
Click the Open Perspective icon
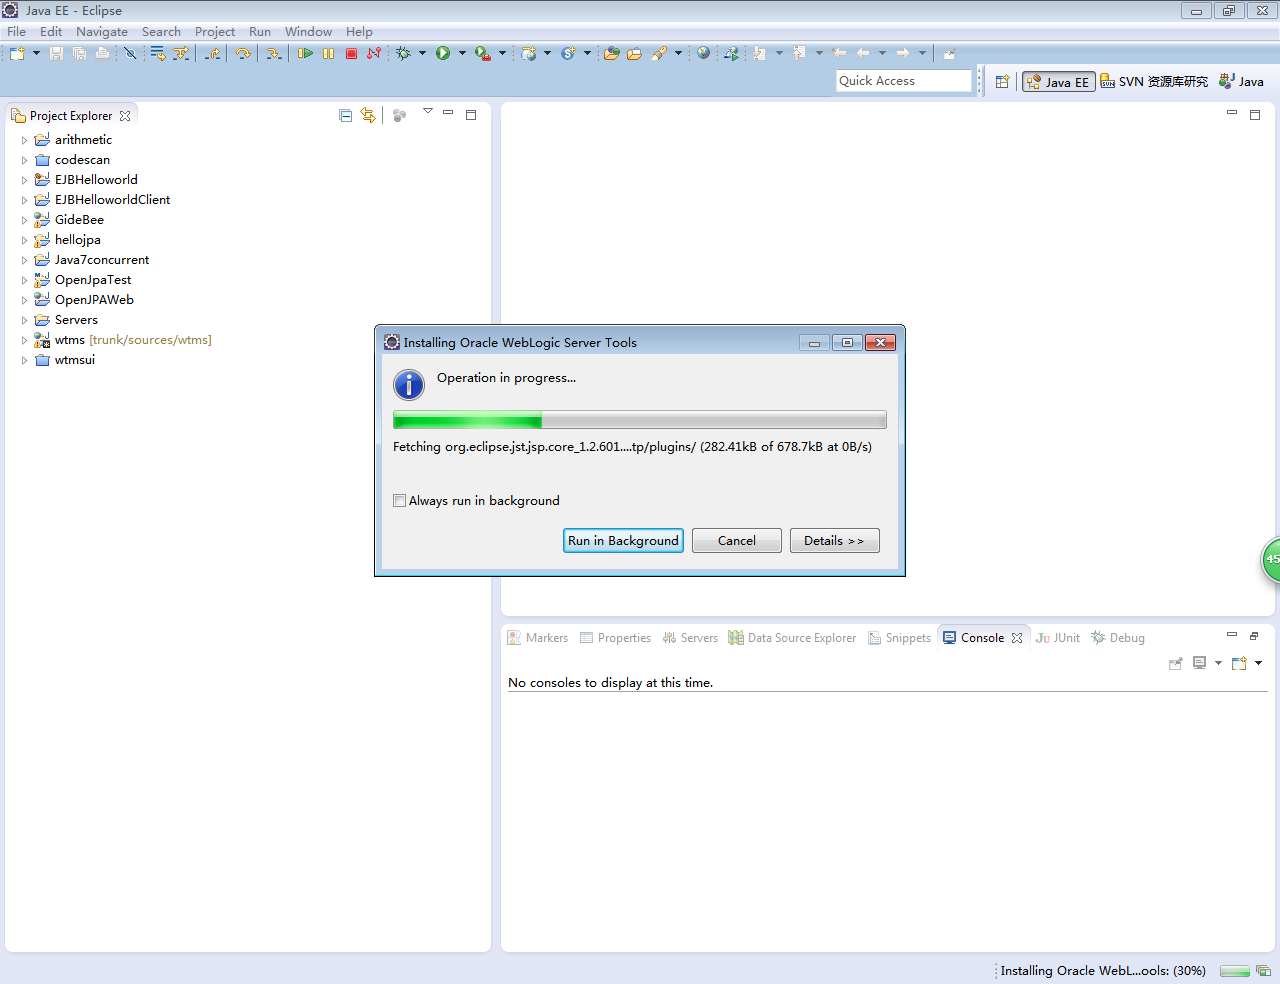1002,82
